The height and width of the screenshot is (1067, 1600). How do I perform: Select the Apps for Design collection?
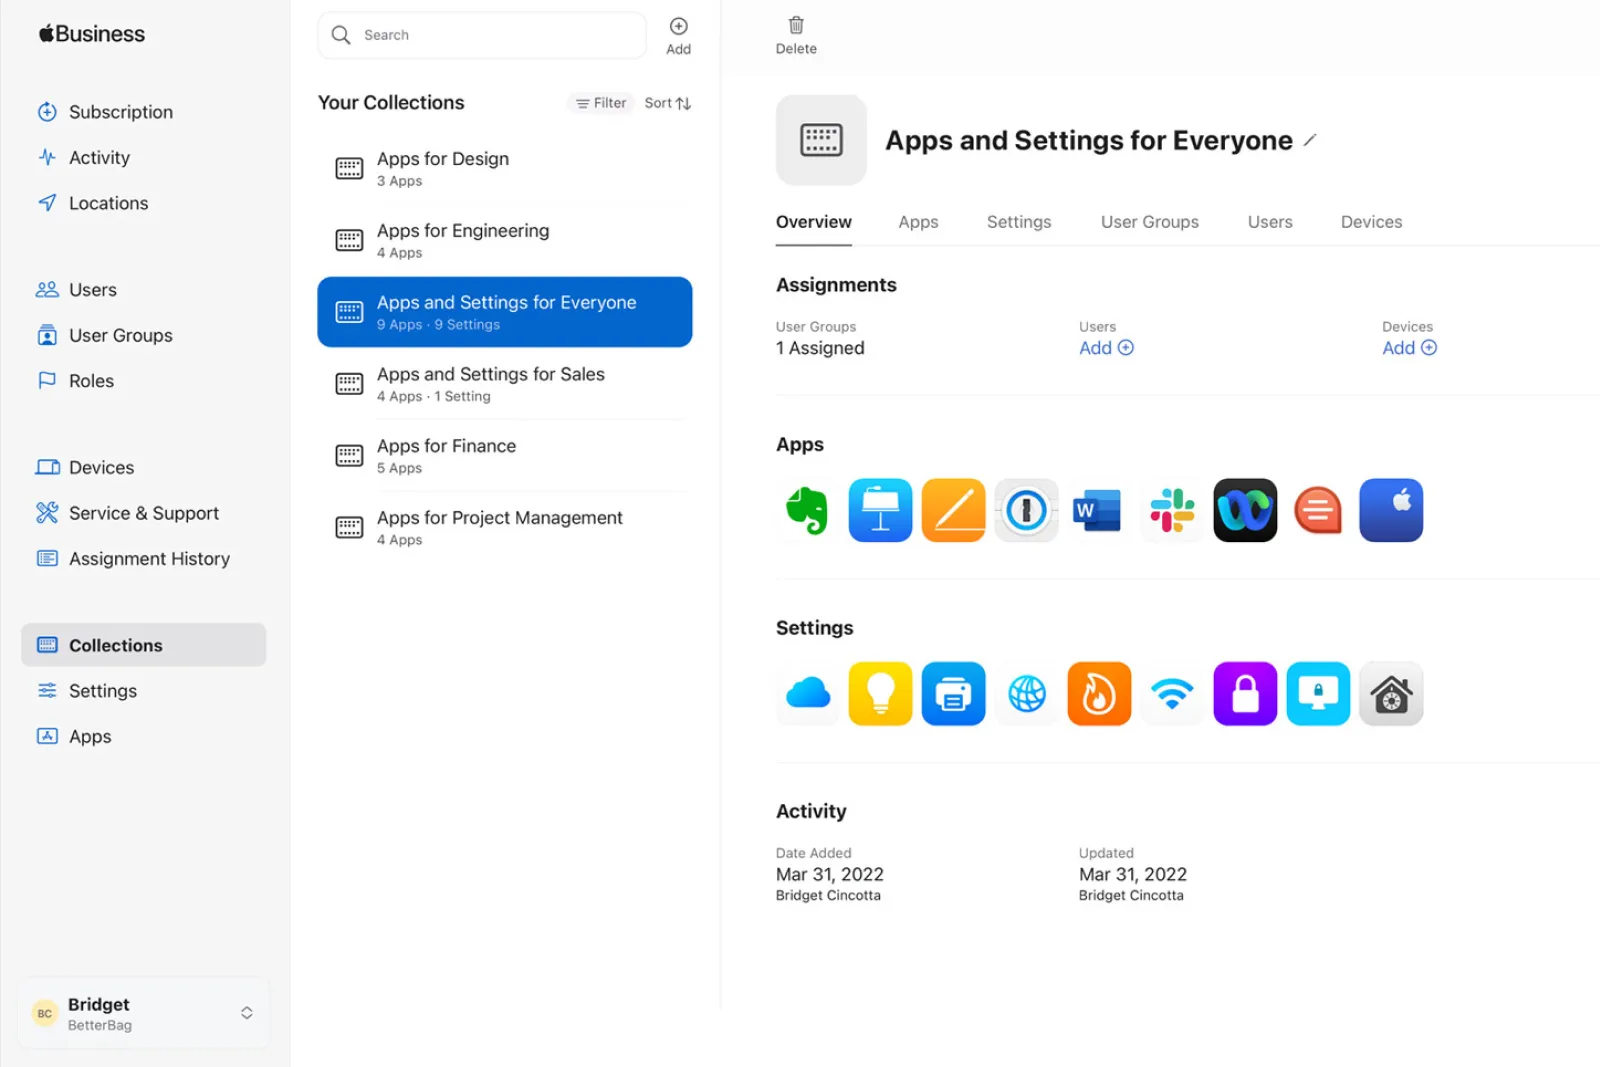click(x=505, y=168)
